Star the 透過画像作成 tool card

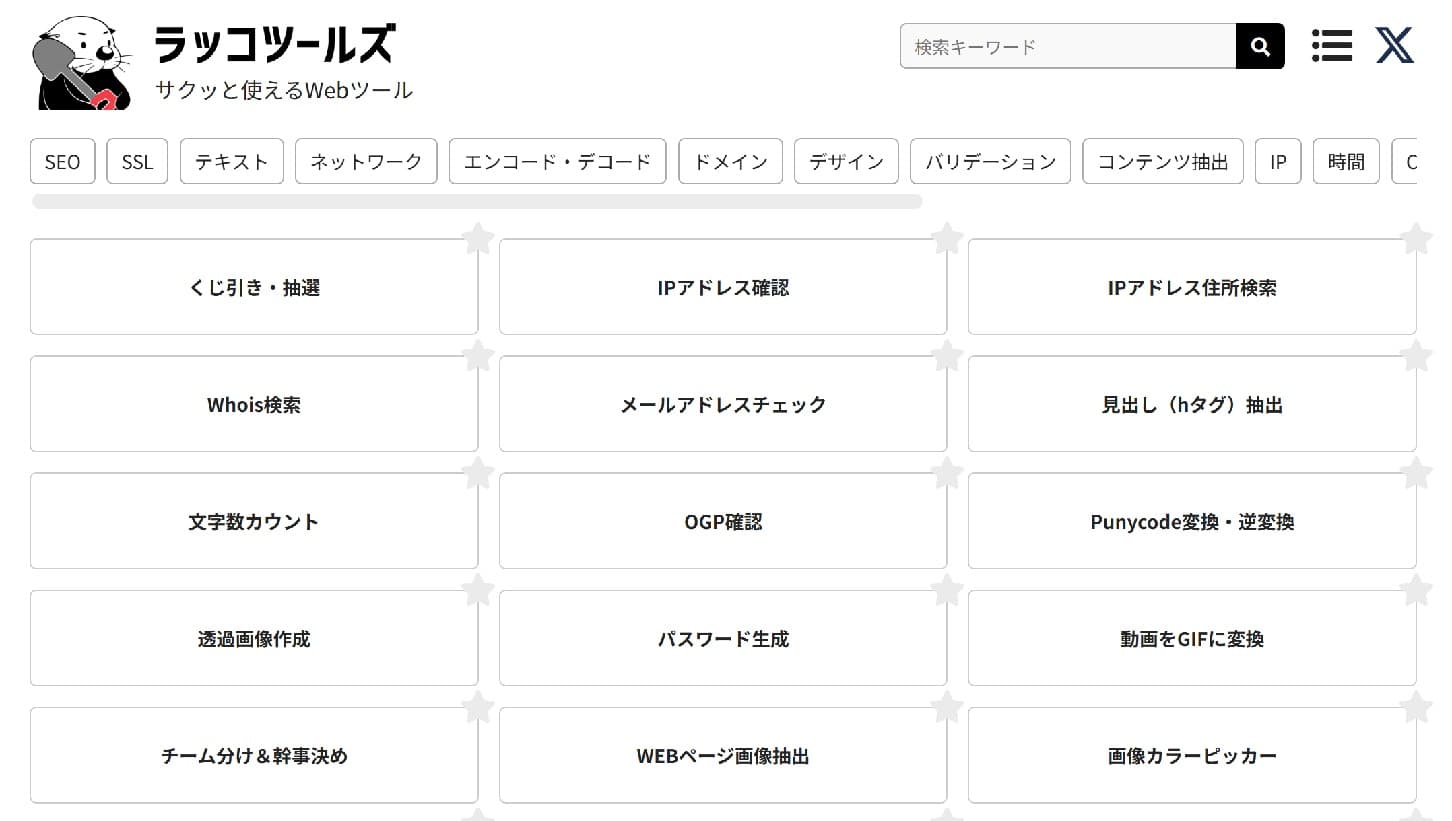(x=477, y=590)
